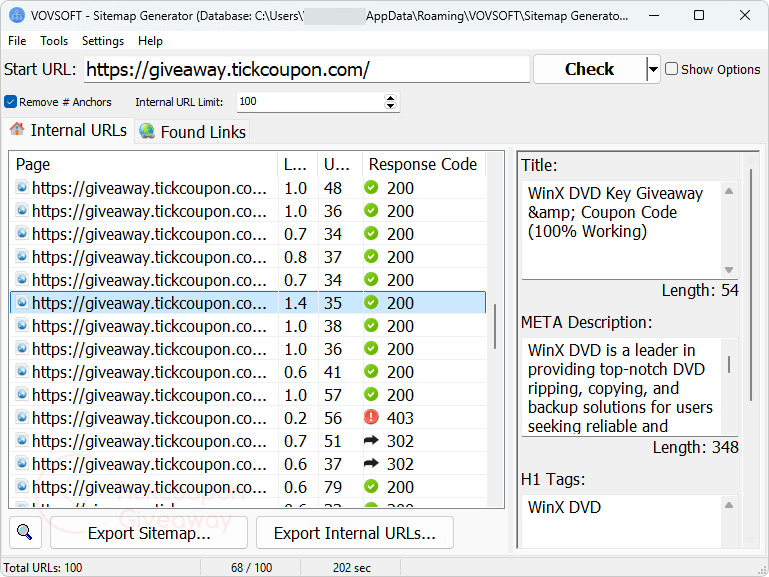Sort by the U... column header

pyautogui.click(x=340, y=164)
